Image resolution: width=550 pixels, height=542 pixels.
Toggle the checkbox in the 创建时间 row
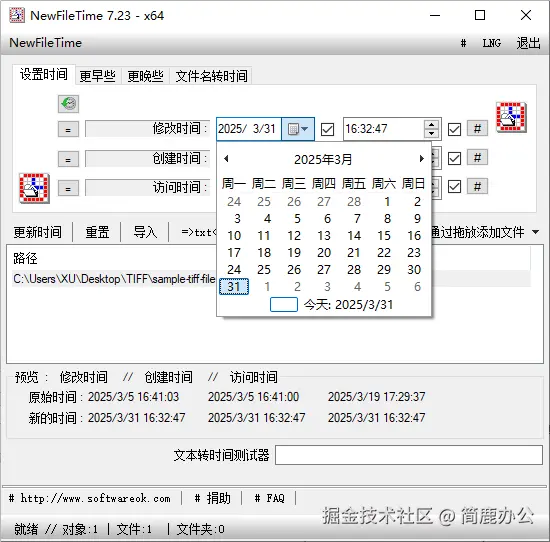point(454,159)
